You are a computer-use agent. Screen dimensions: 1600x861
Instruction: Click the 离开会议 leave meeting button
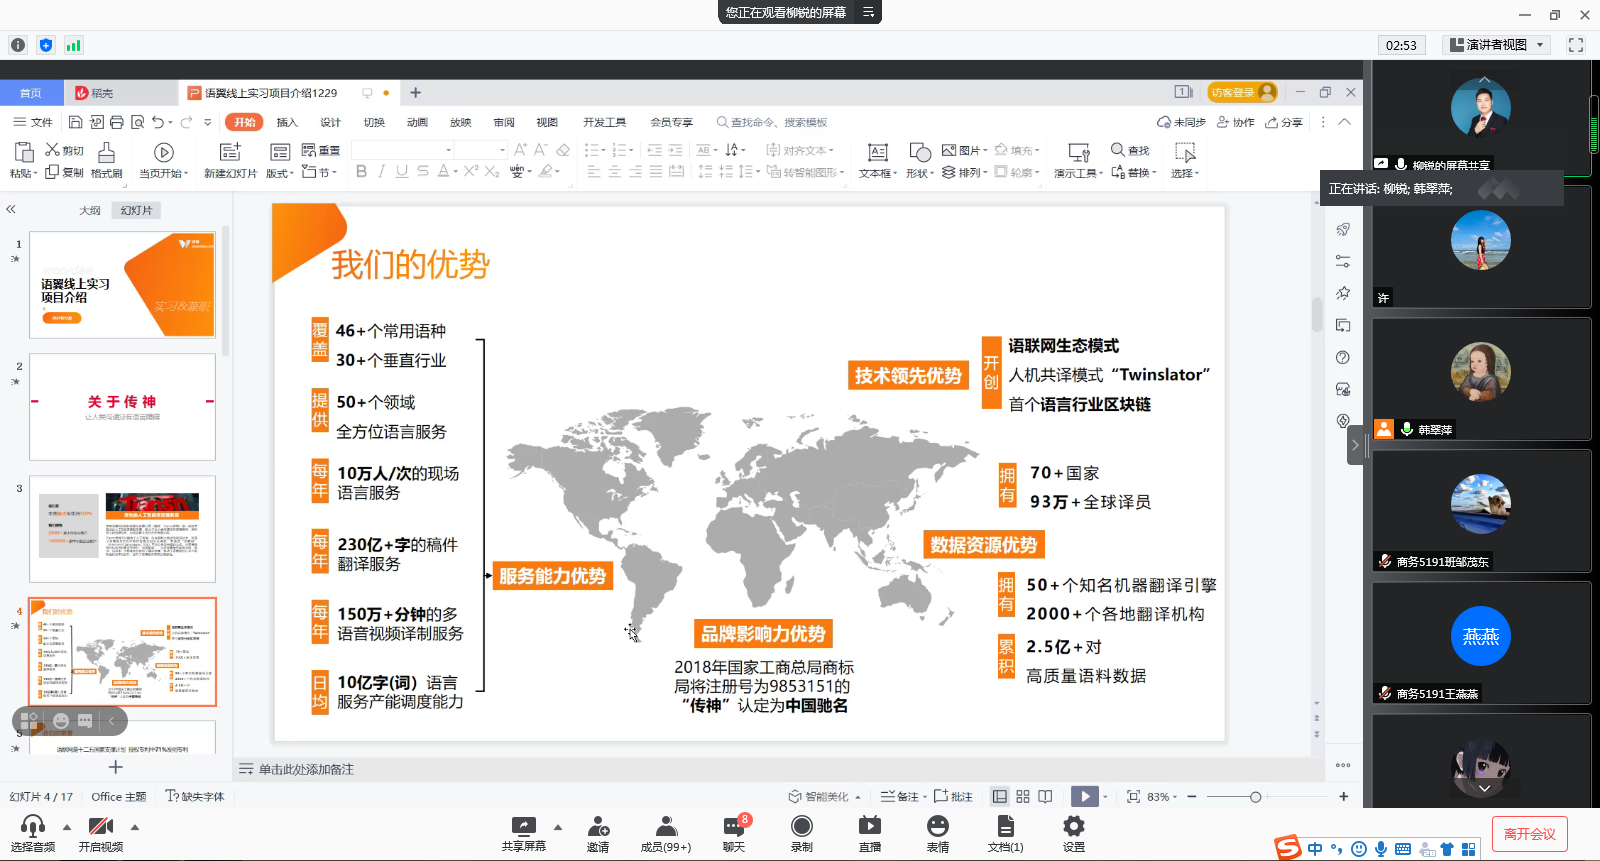tap(1529, 834)
